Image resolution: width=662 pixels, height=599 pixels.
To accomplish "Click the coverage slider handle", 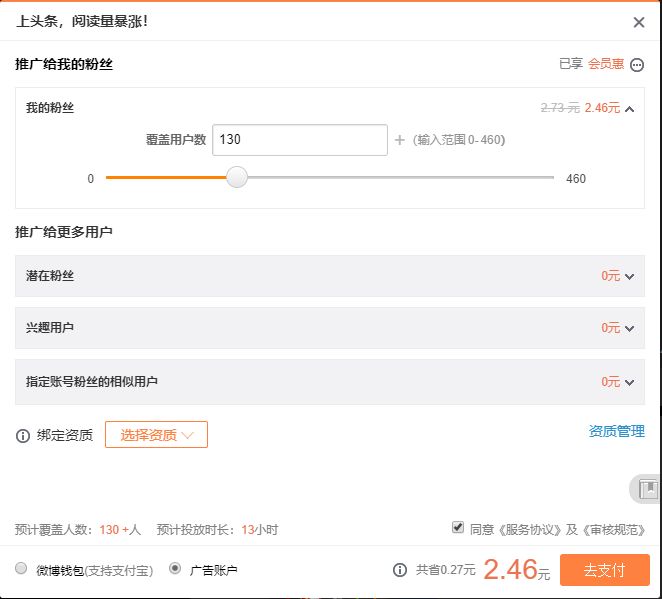I will pyautogui.click(x=237, y=177).
